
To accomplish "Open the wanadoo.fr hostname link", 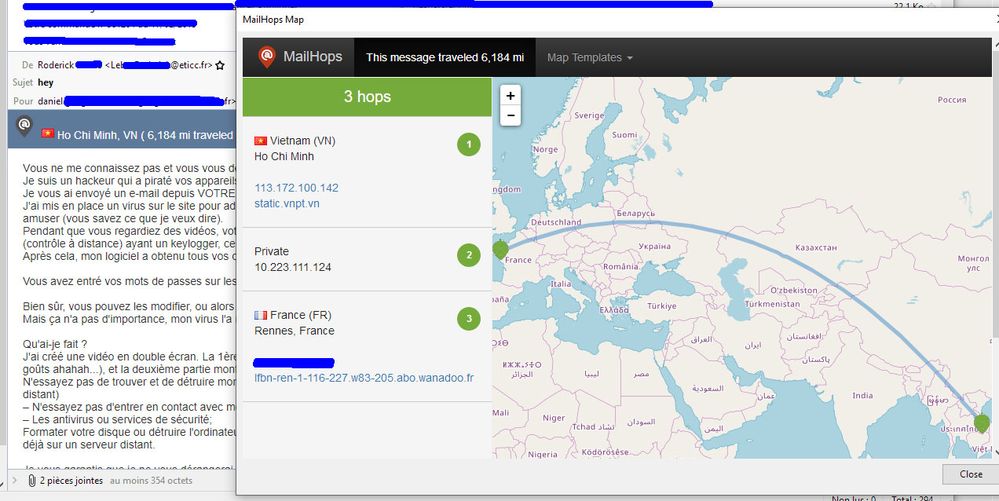I will 364,378.
